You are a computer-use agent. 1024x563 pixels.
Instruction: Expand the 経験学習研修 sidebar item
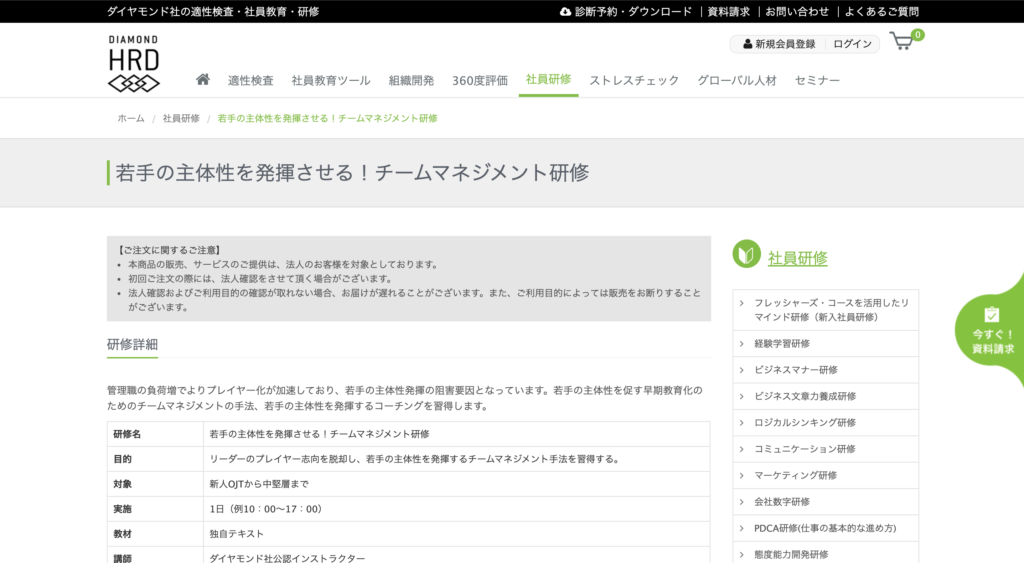782,343
